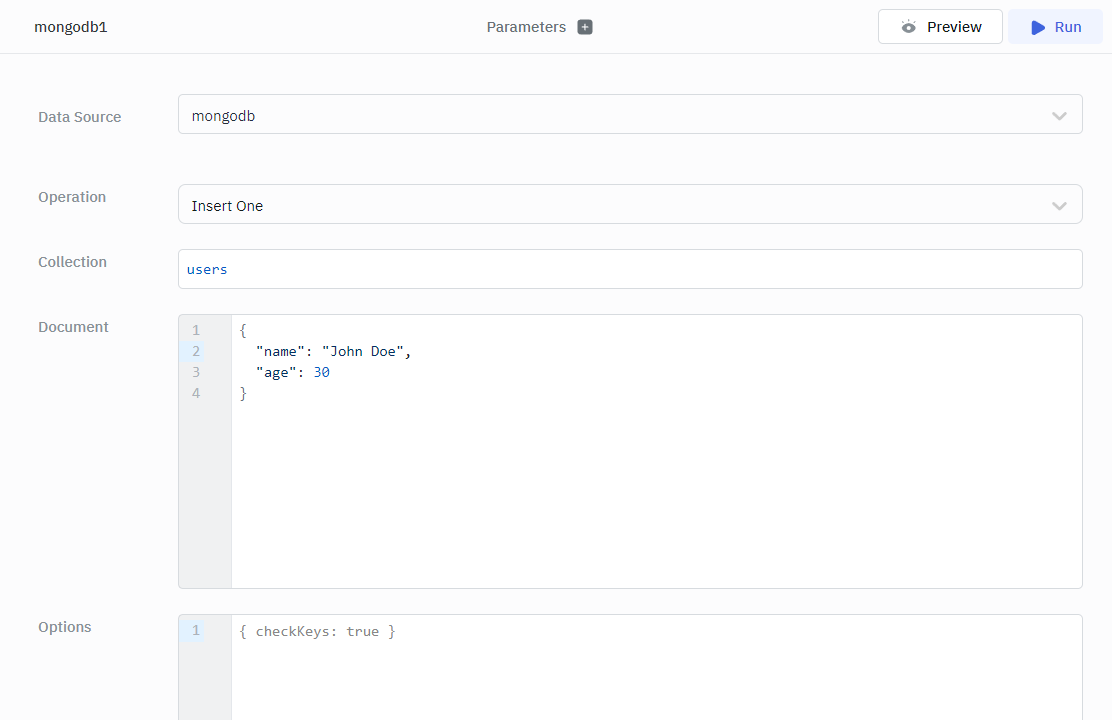Click the query name mongodb1

click(x=71, y=27)
